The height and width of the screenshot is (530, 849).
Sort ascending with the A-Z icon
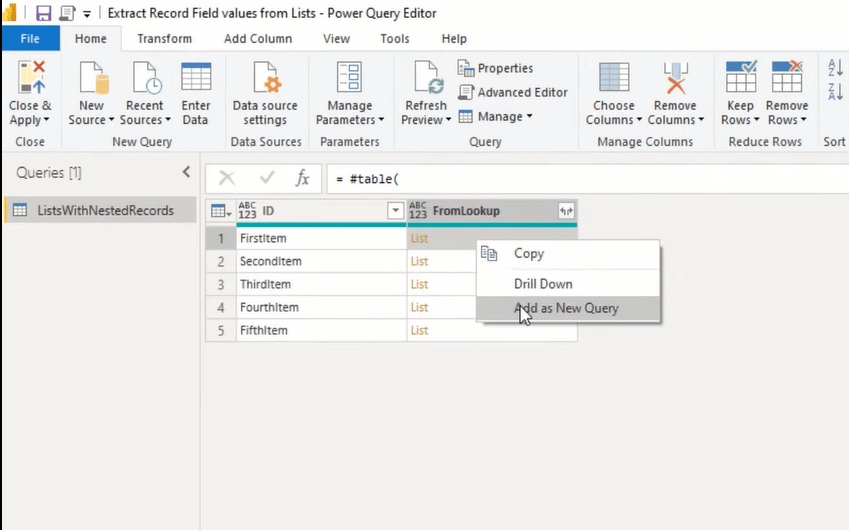click(x=835, y=68)
